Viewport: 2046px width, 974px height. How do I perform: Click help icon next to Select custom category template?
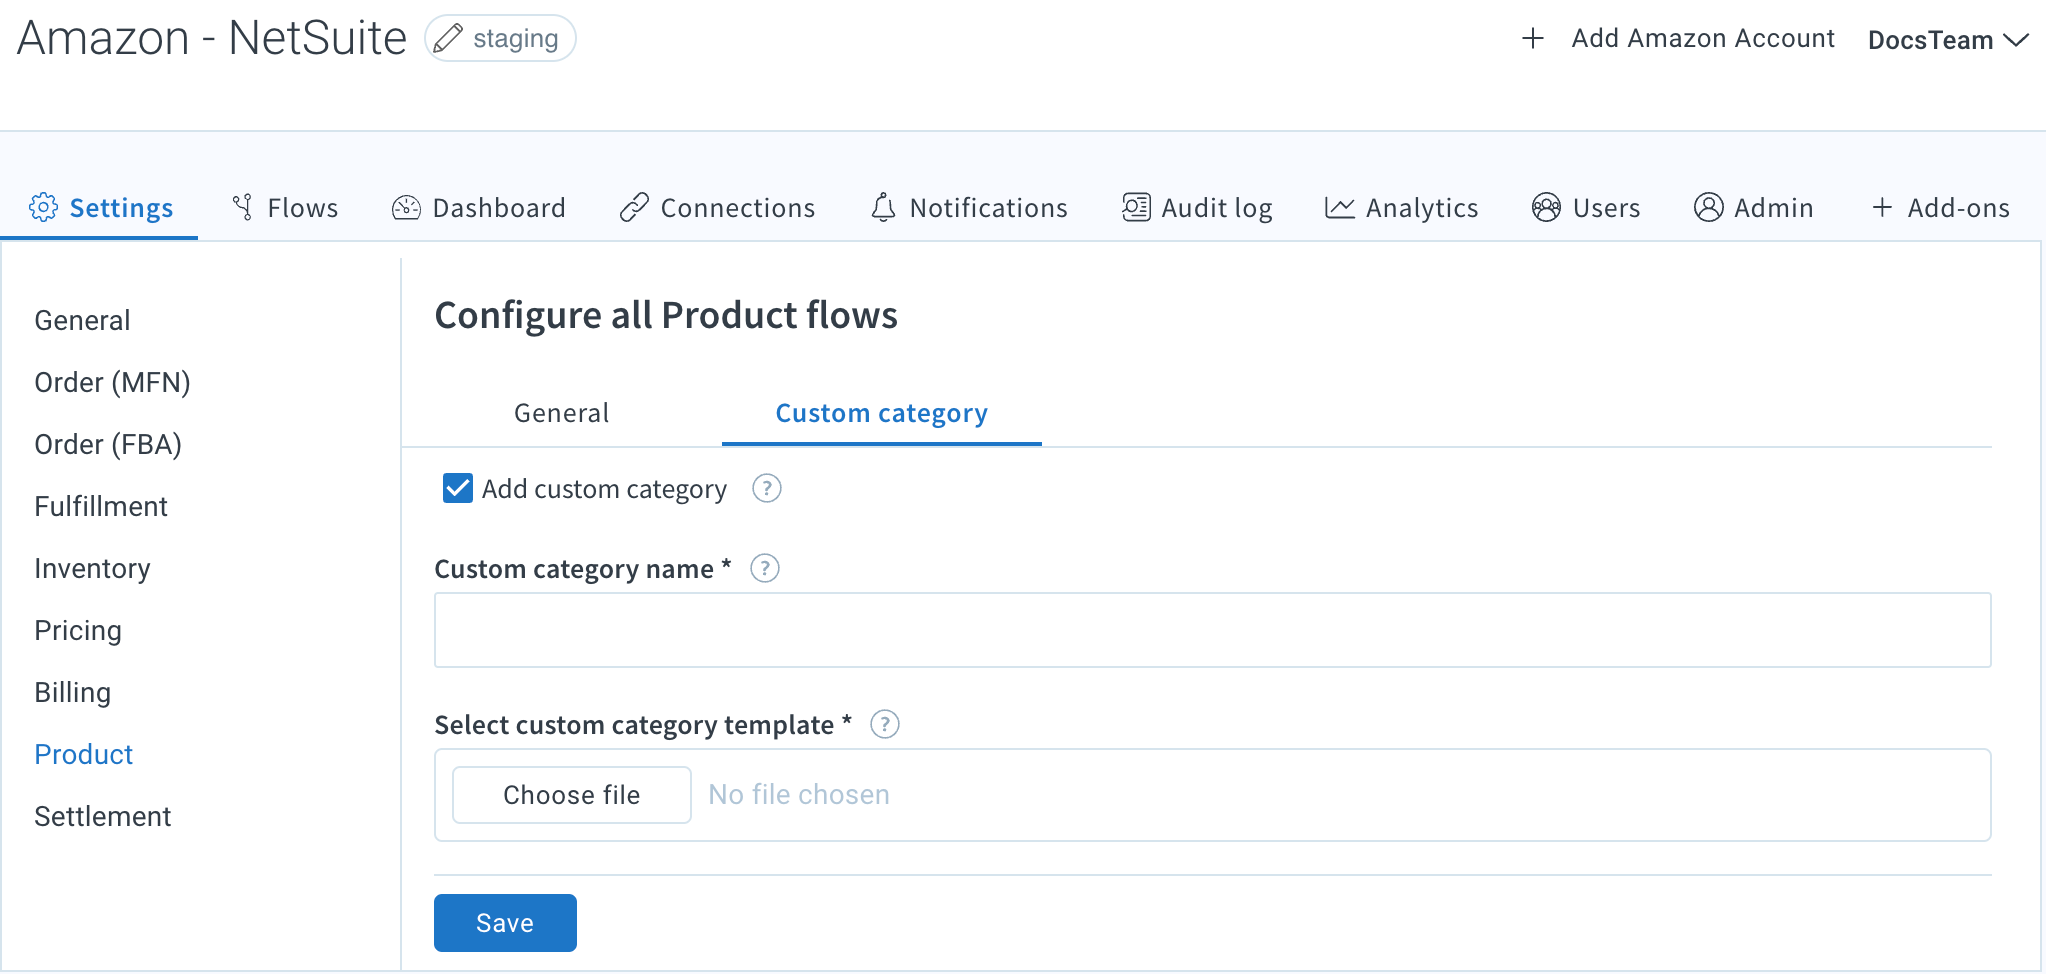pos(885,724)
